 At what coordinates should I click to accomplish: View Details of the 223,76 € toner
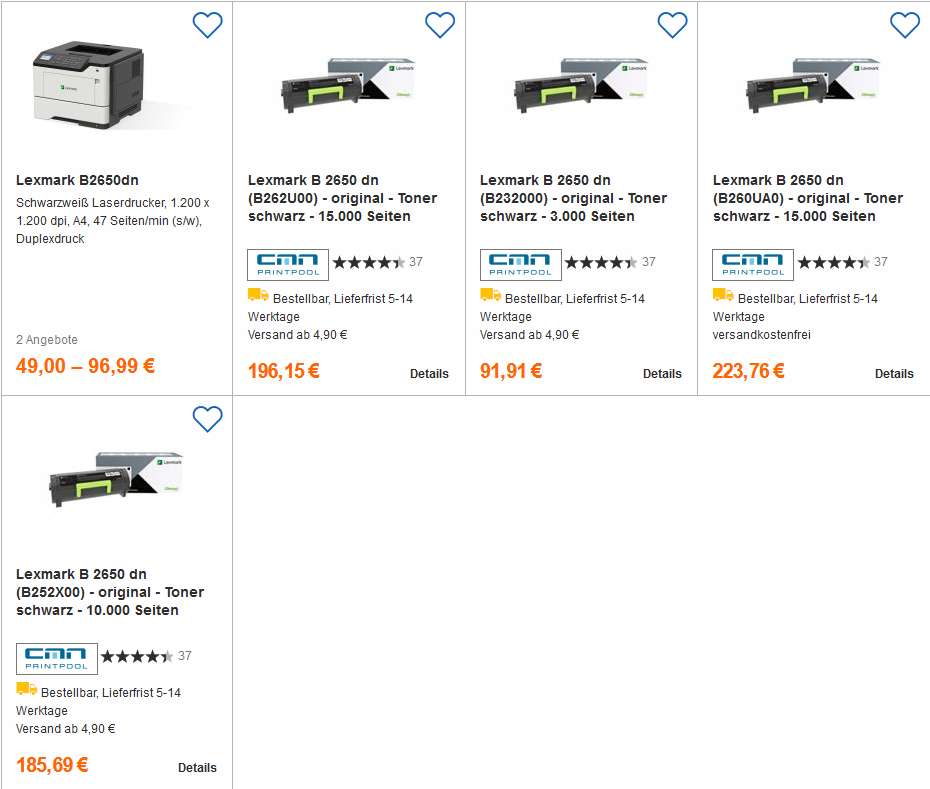(x=894, y=374)
